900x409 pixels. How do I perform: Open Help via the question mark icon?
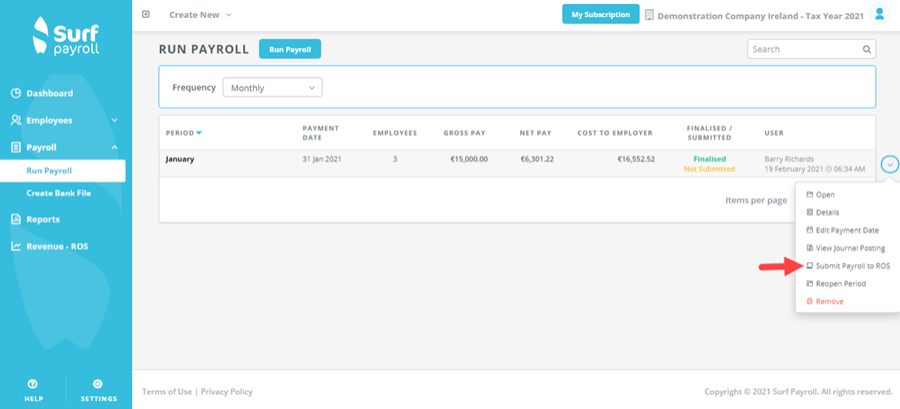33,384
